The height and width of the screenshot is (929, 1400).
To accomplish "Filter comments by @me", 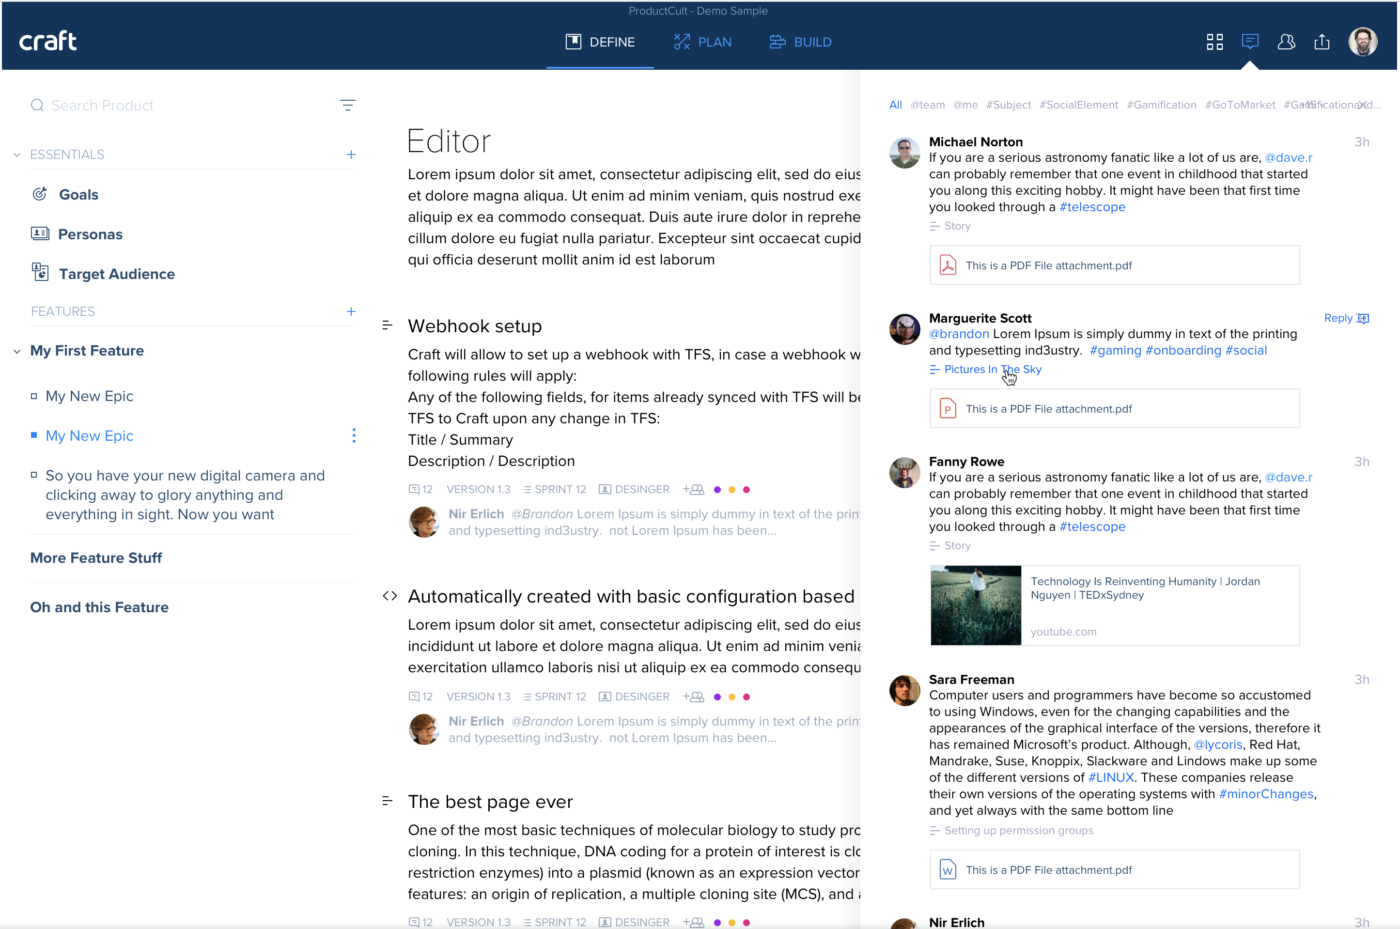I will 965,105.
